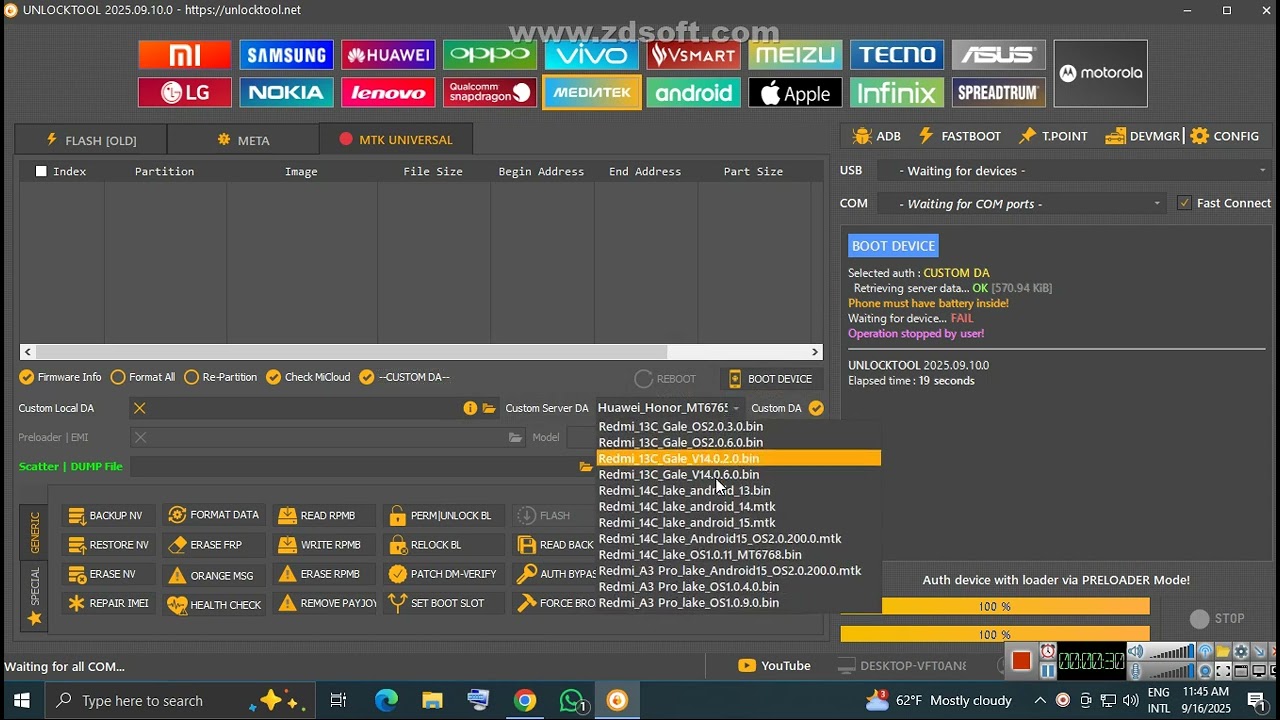The width and height of the screenshot is (1280, 720).
Task: Toggle the Check MiCloud checkbox
Action: tap(273, 377)
